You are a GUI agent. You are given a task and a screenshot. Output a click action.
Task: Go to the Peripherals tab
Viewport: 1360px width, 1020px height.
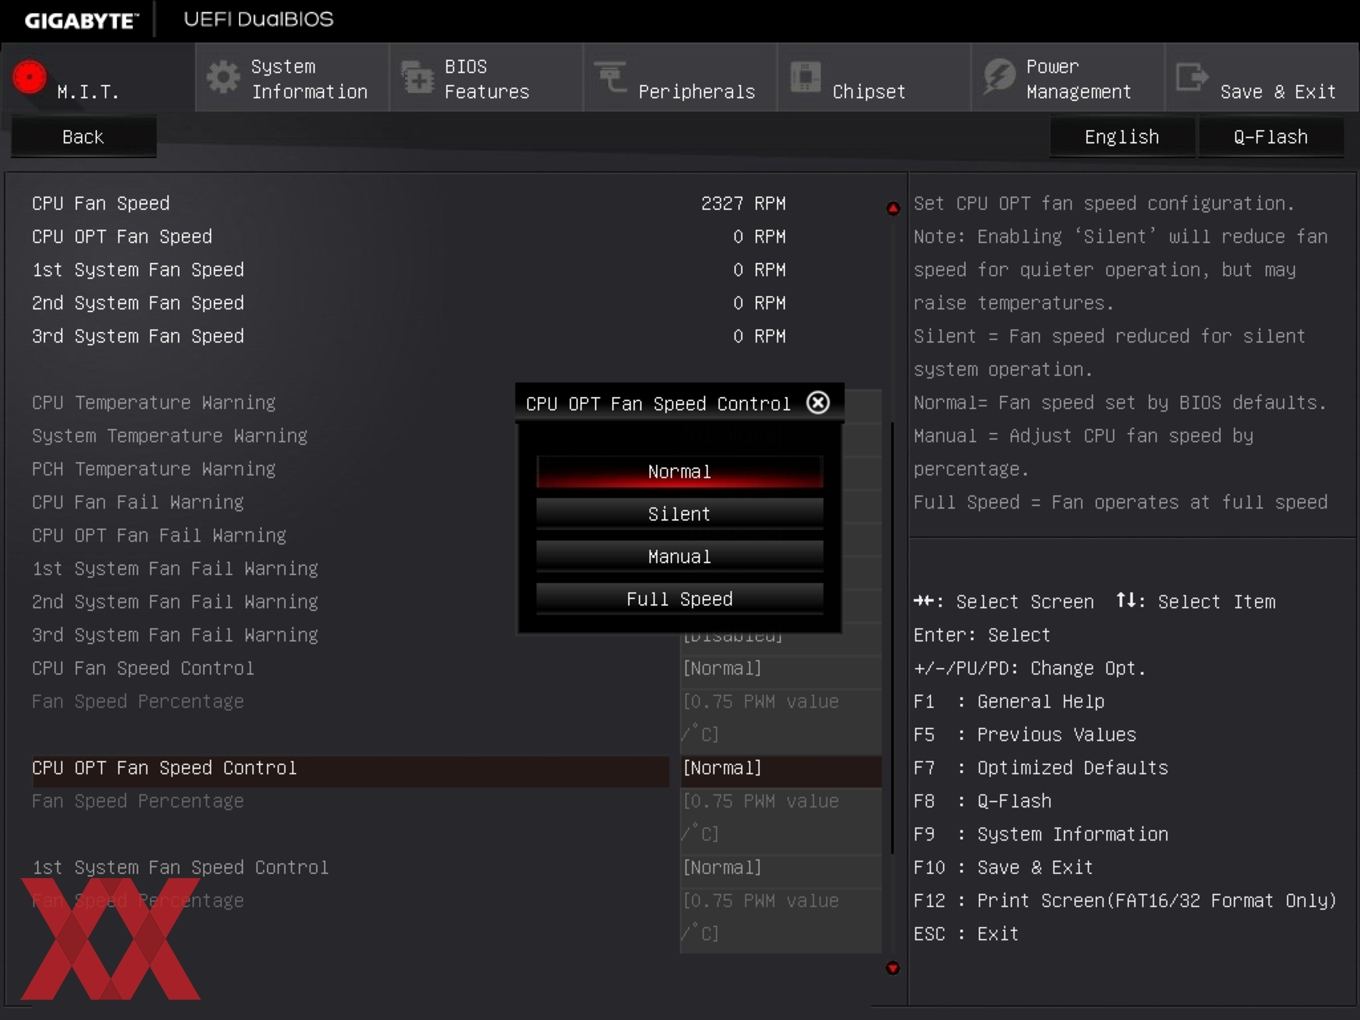tap(680, 77)
